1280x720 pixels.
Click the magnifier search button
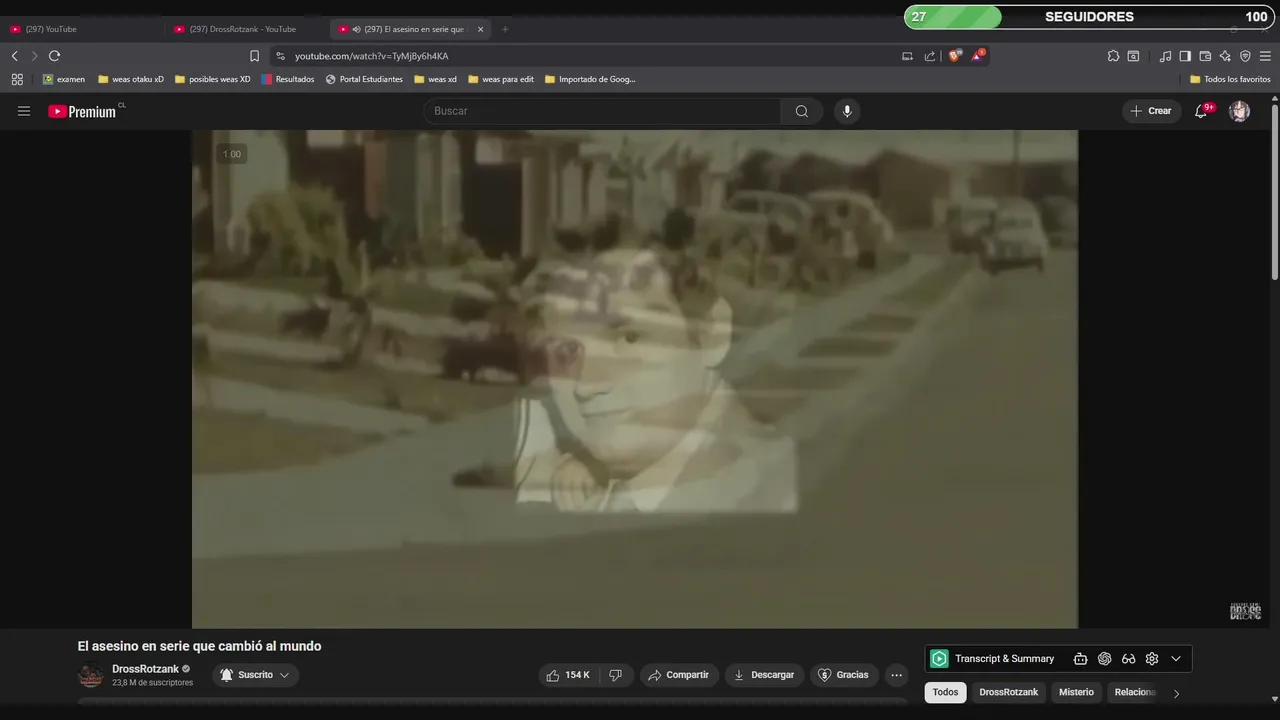pyautogui.click(x=802, y=111)
